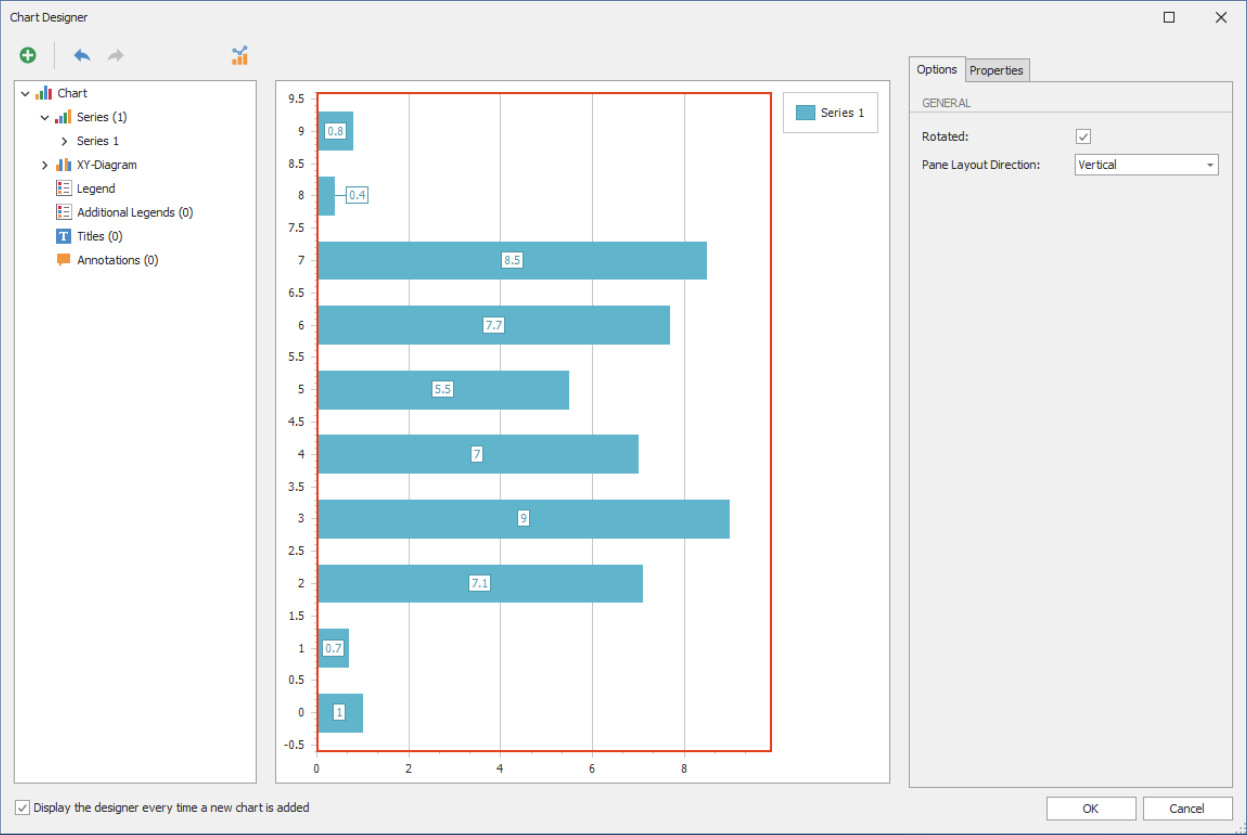Expand the XY-Diagram tree node

click(x=44, y=165)
